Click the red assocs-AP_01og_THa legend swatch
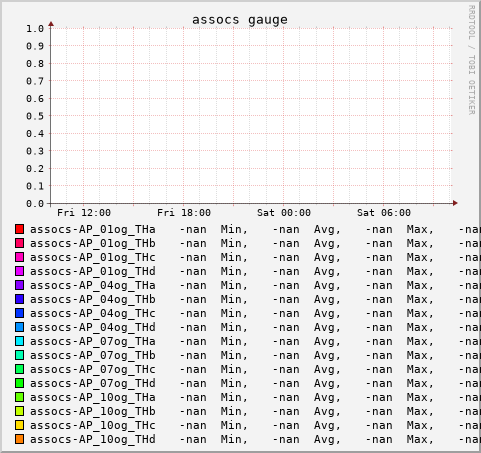Image resolution: width=481 pixels, height=453 pixels. click(19, 229)
